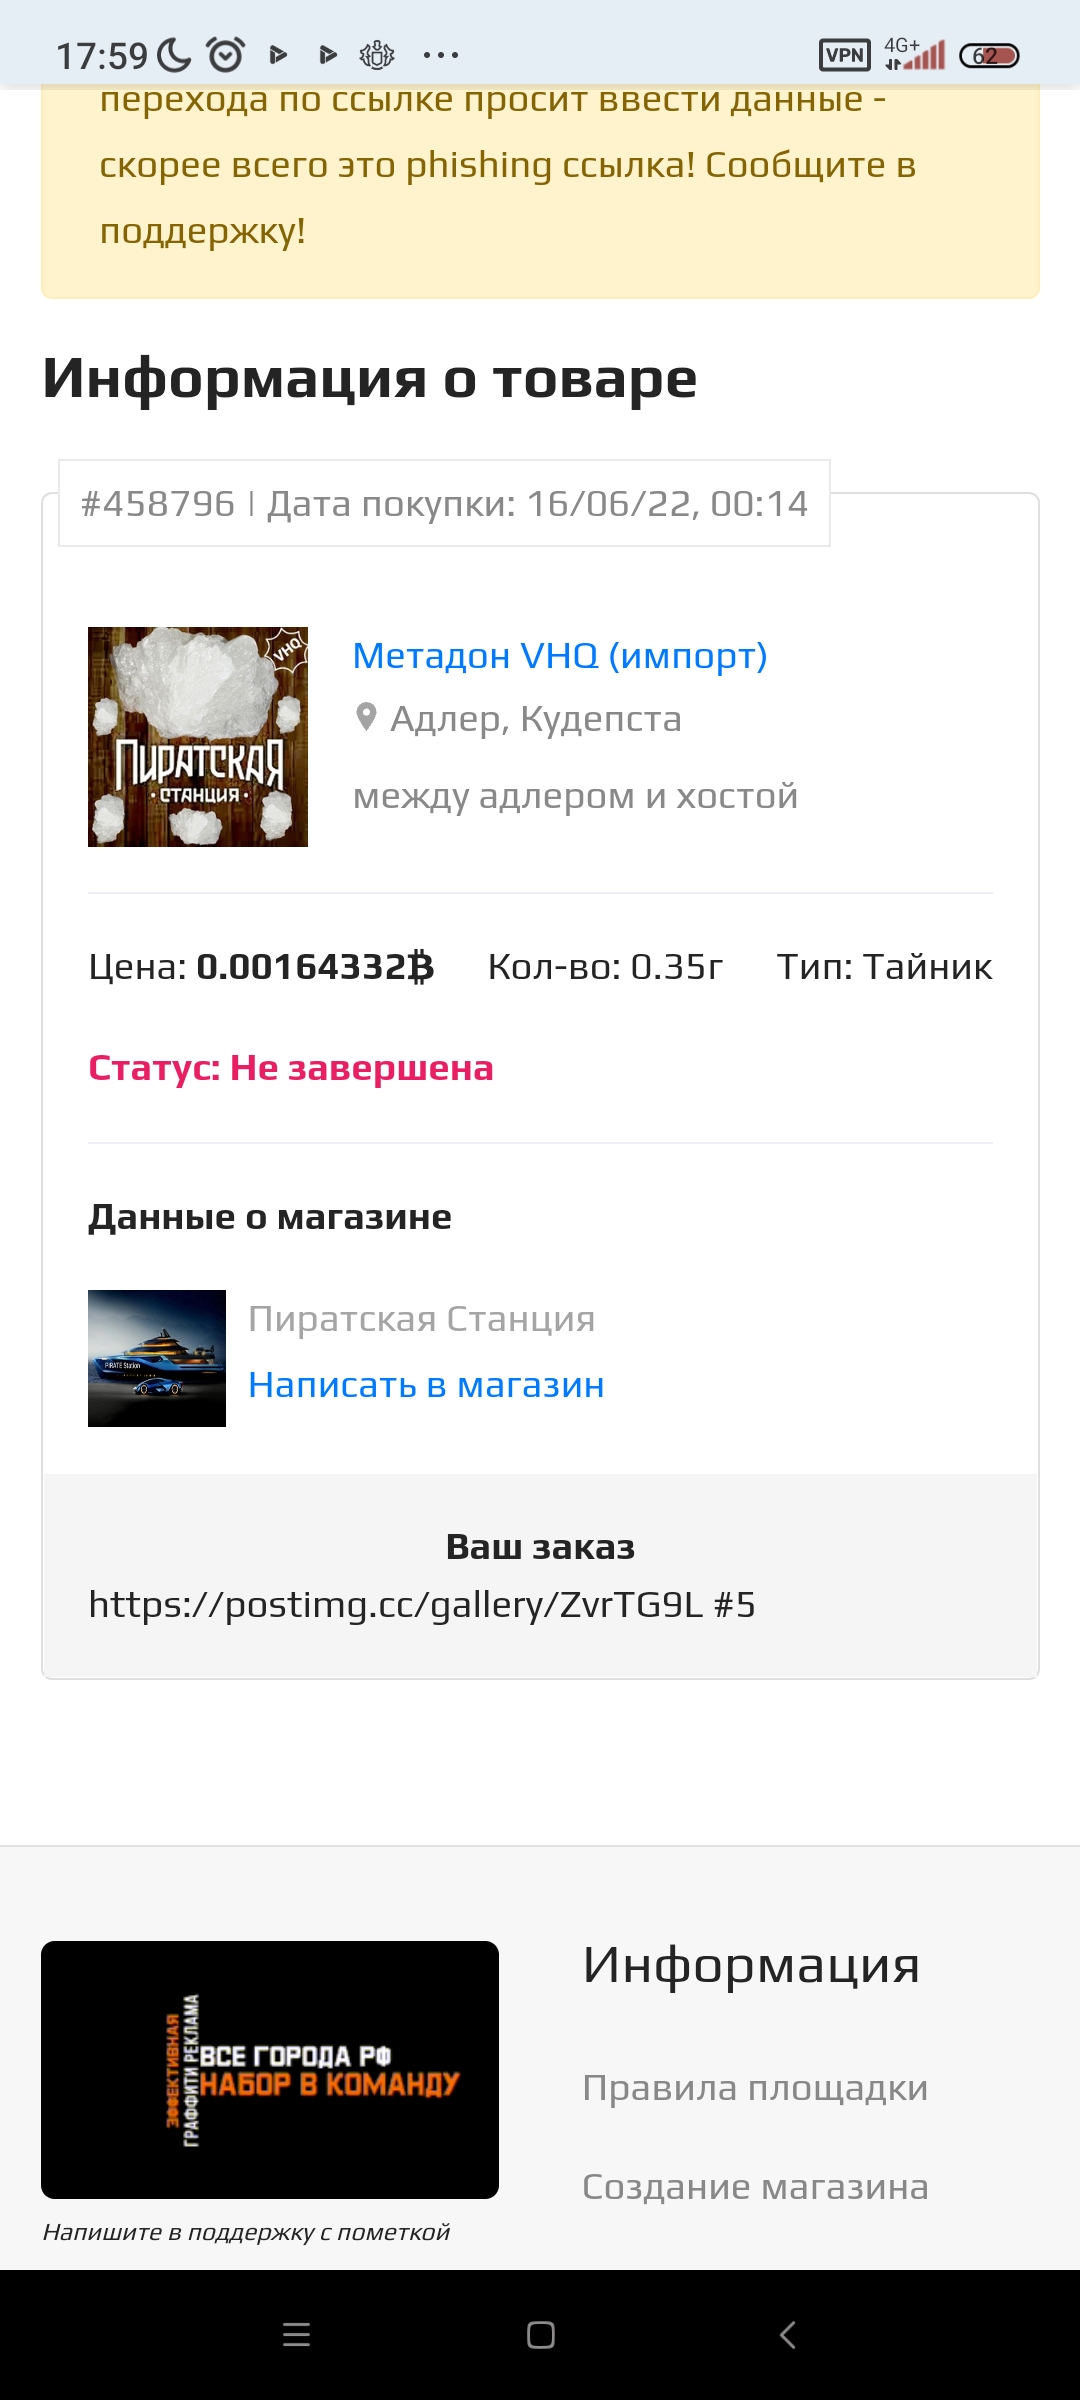This screenshot has height=2400, width=1080.
Task: Tap the three-dots notification overflow icon
Action: coord(441,56)
